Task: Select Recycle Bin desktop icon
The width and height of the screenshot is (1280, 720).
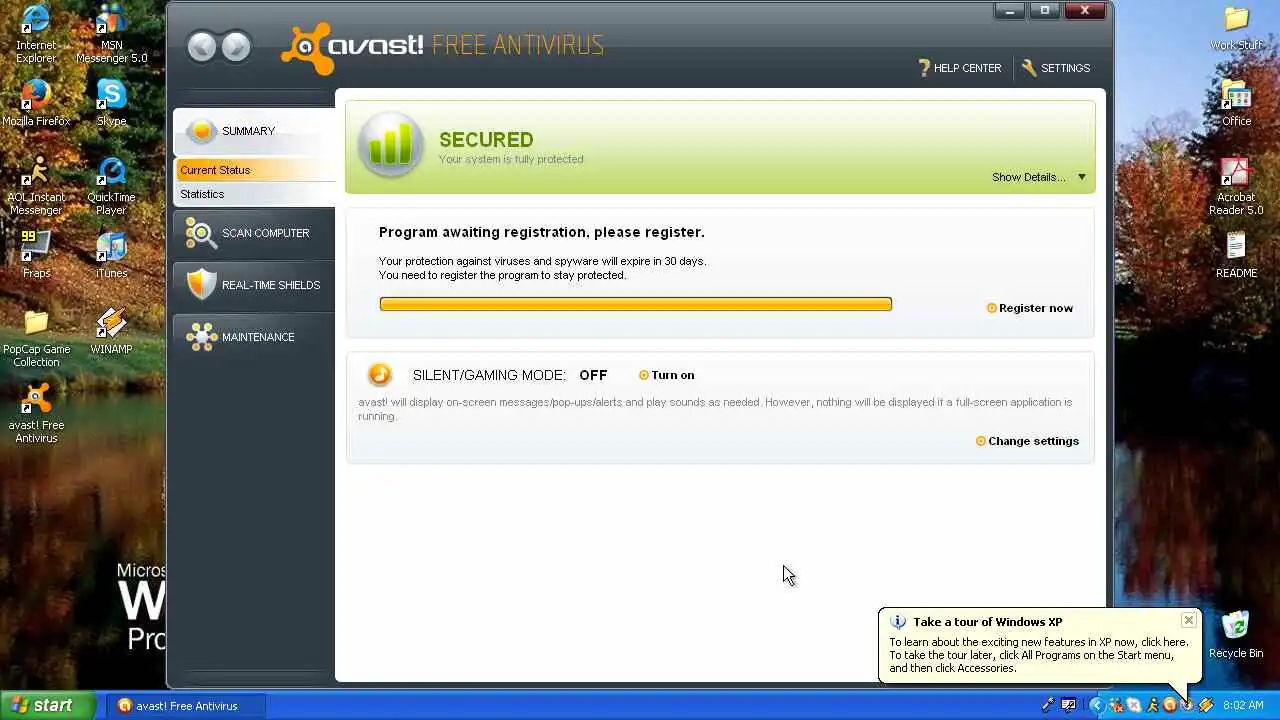Action: (1236, 634)
